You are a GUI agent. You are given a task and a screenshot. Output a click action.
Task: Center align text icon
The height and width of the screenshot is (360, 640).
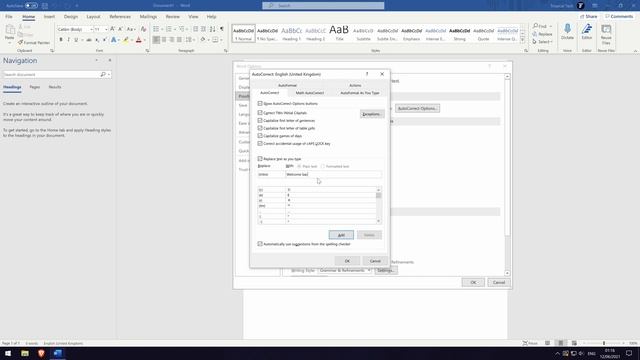[164, 40]
